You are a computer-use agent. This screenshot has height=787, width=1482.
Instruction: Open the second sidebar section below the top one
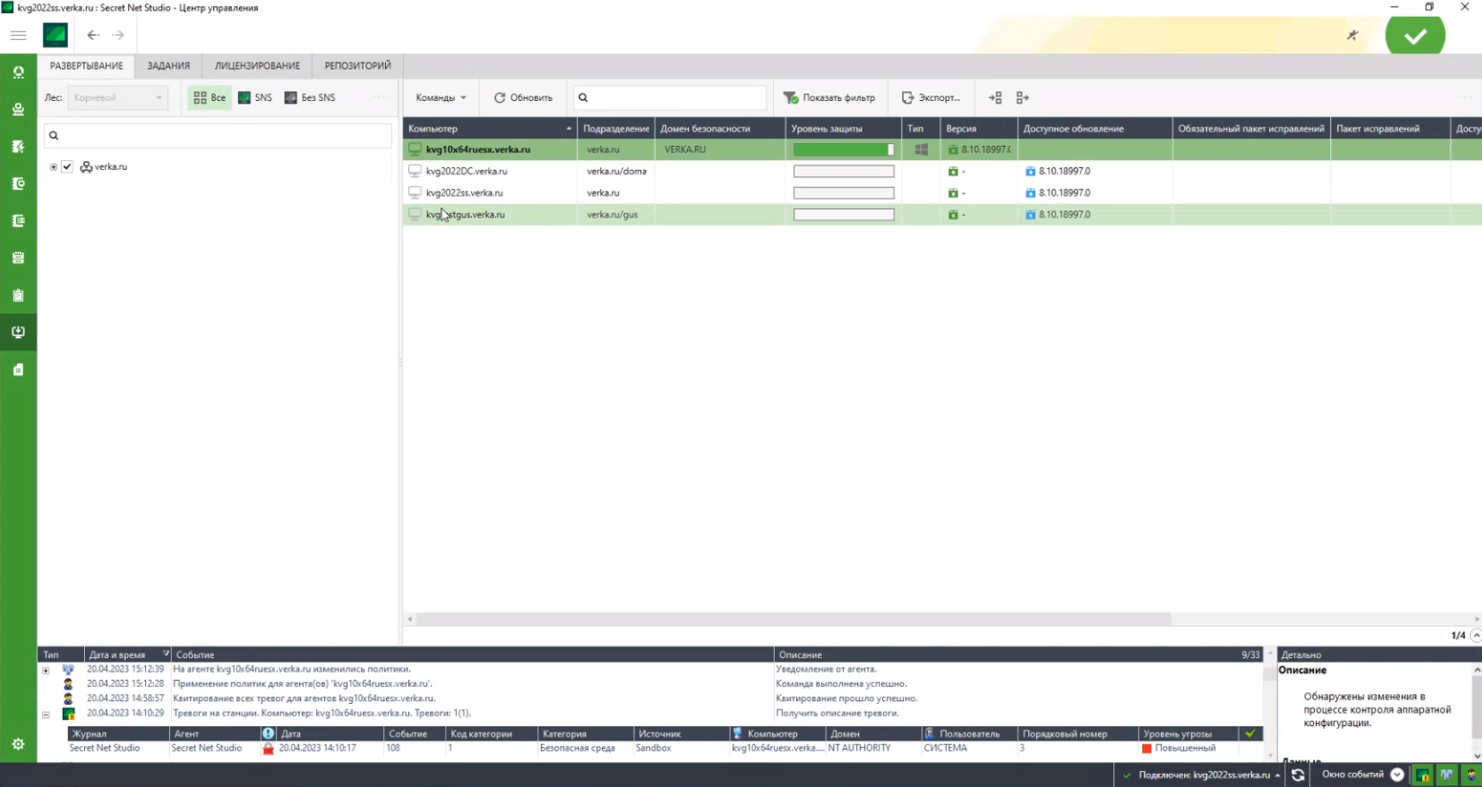tap(18, 110)
